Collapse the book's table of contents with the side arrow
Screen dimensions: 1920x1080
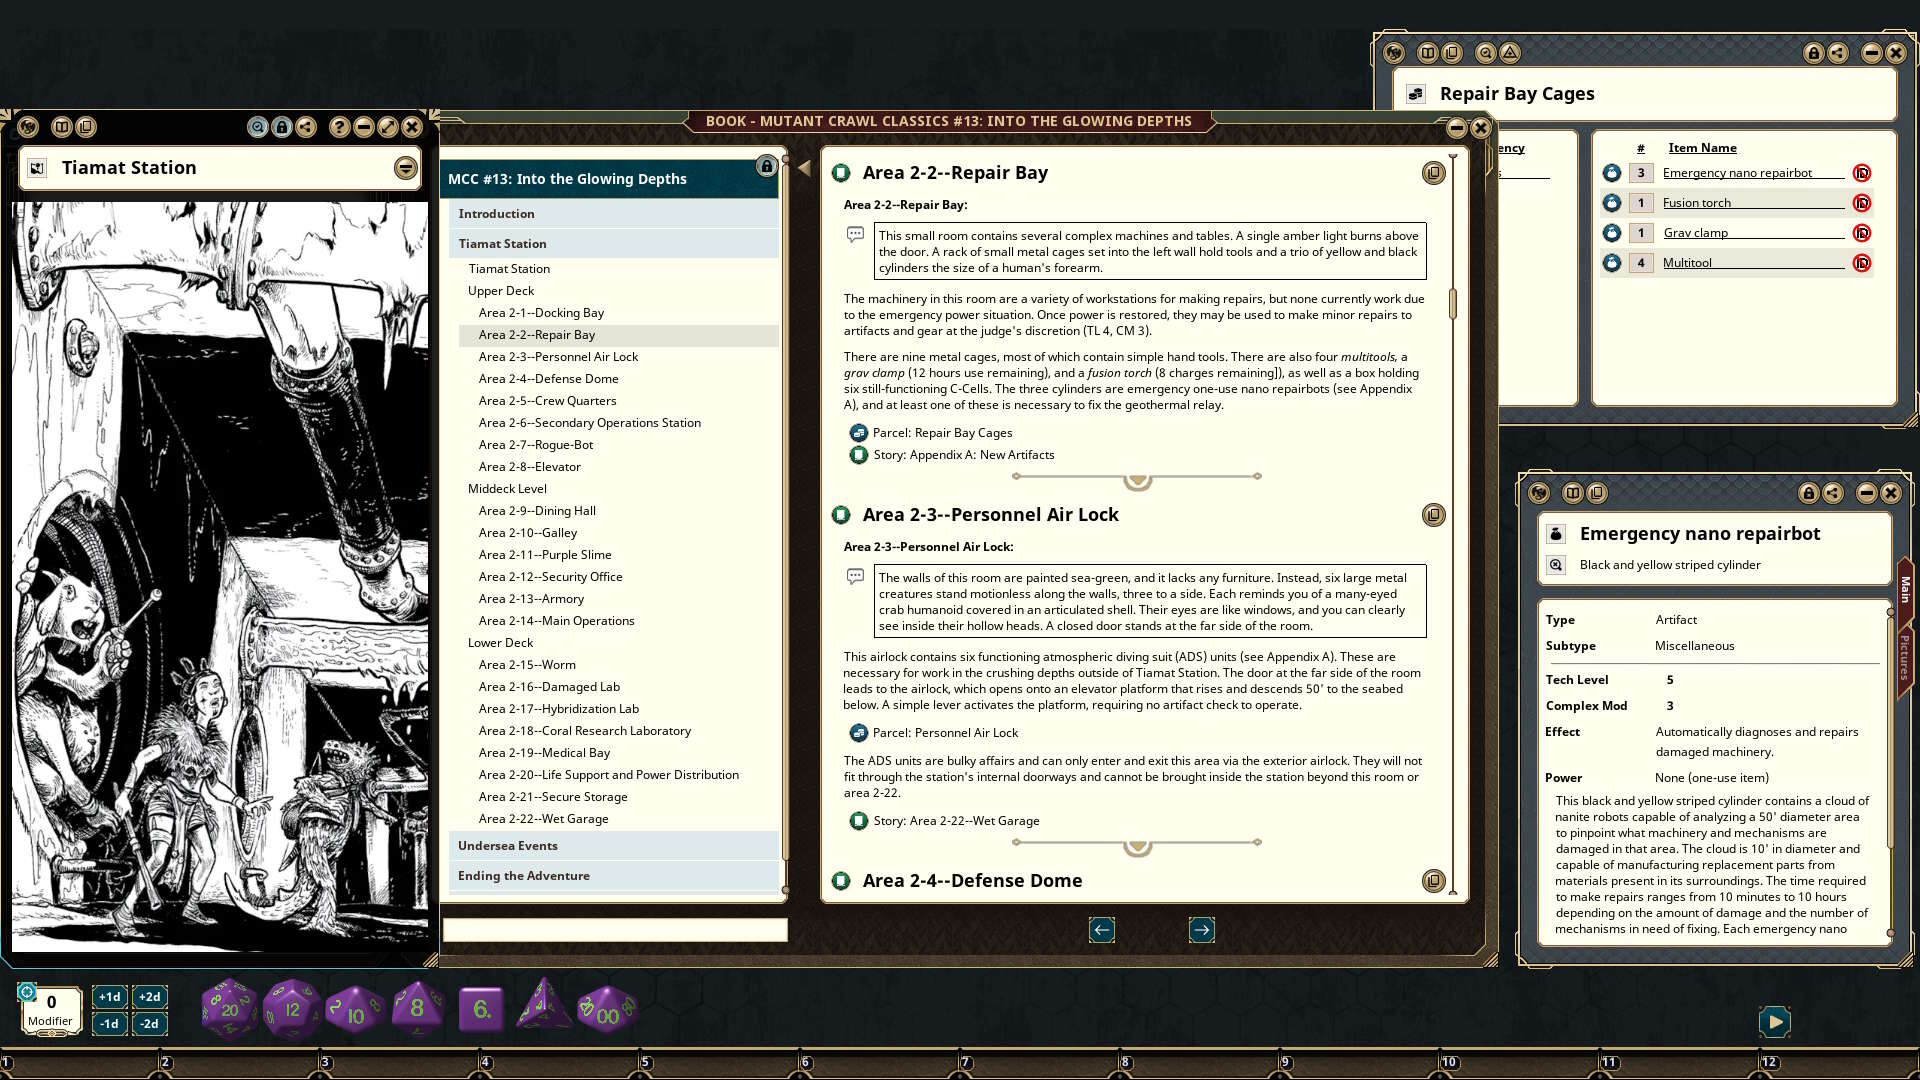coord(805,167)
